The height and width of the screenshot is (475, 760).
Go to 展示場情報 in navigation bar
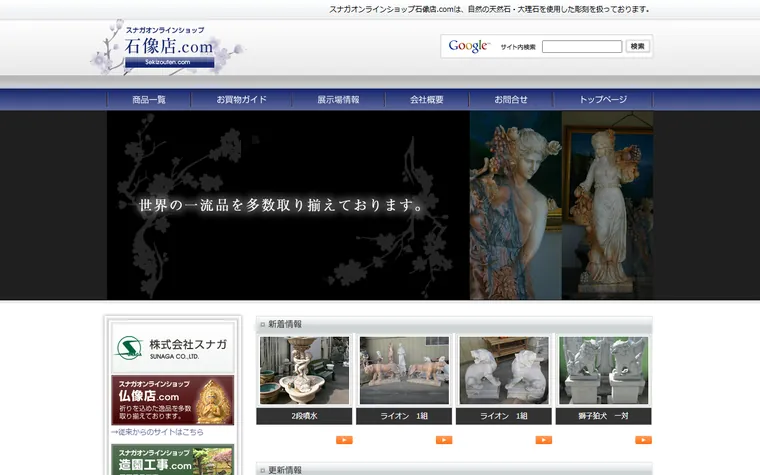point(338,99)
